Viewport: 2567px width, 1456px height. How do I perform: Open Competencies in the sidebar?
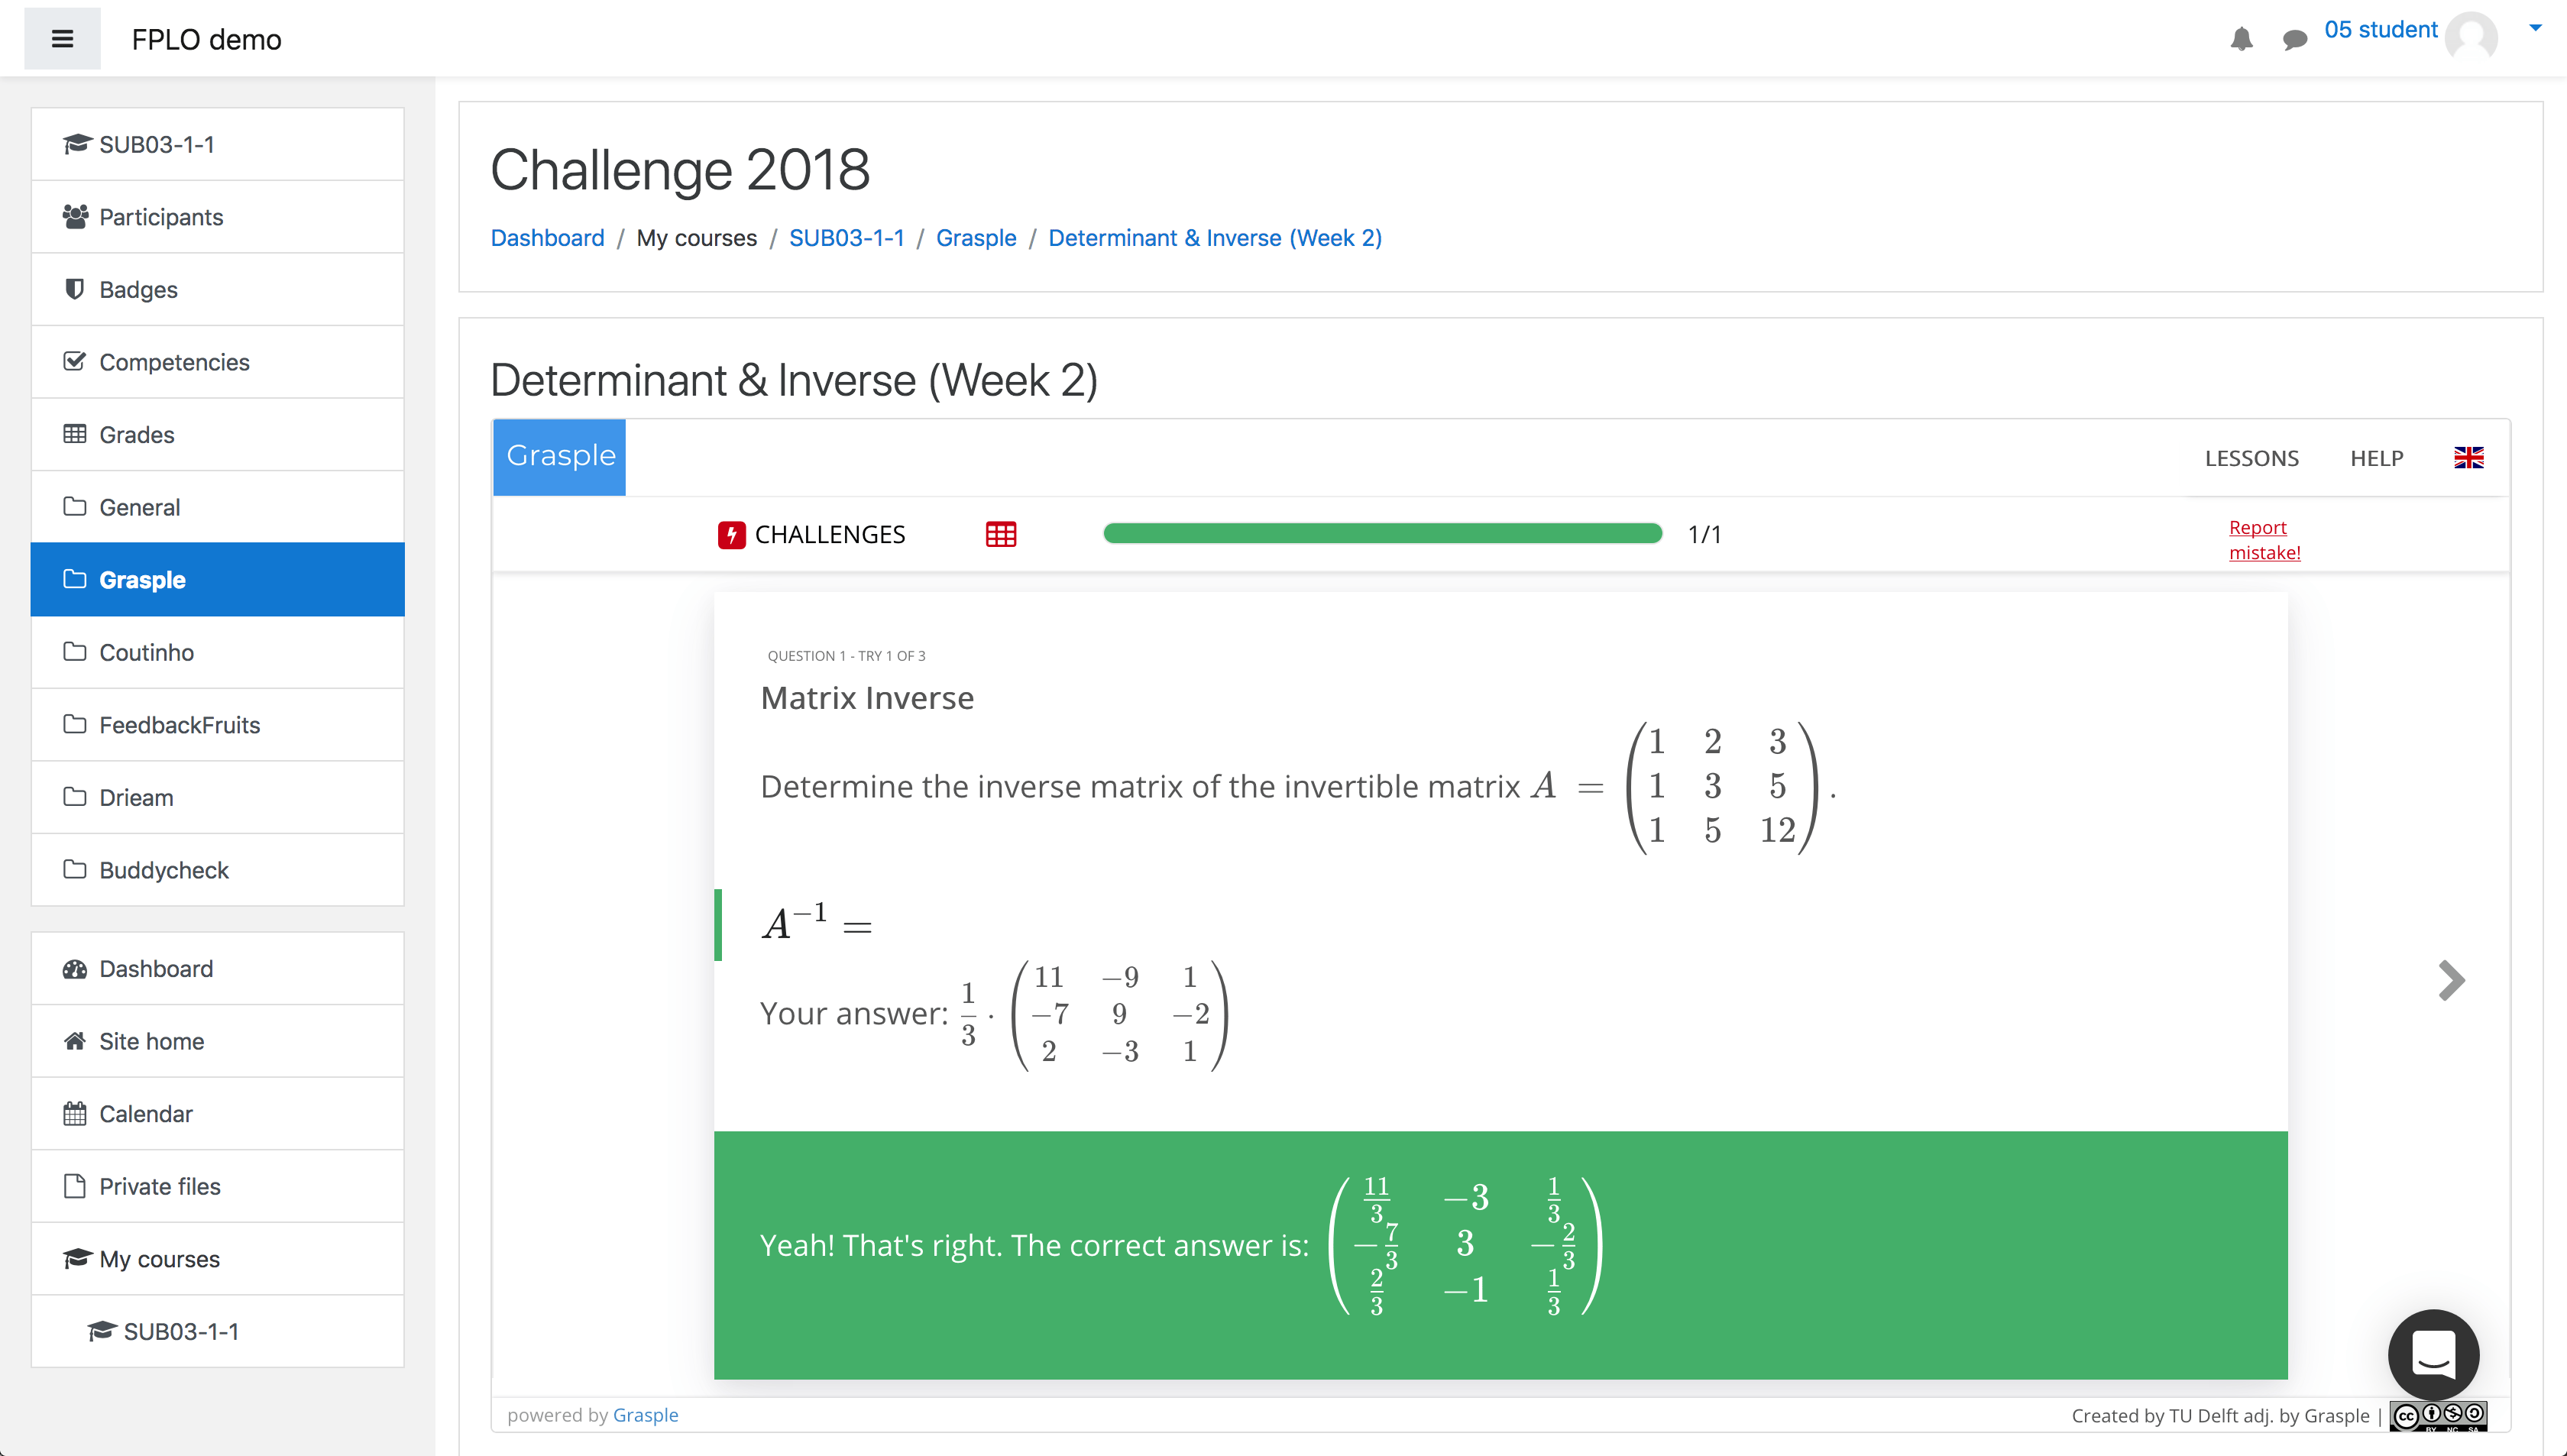coord(174,362)
